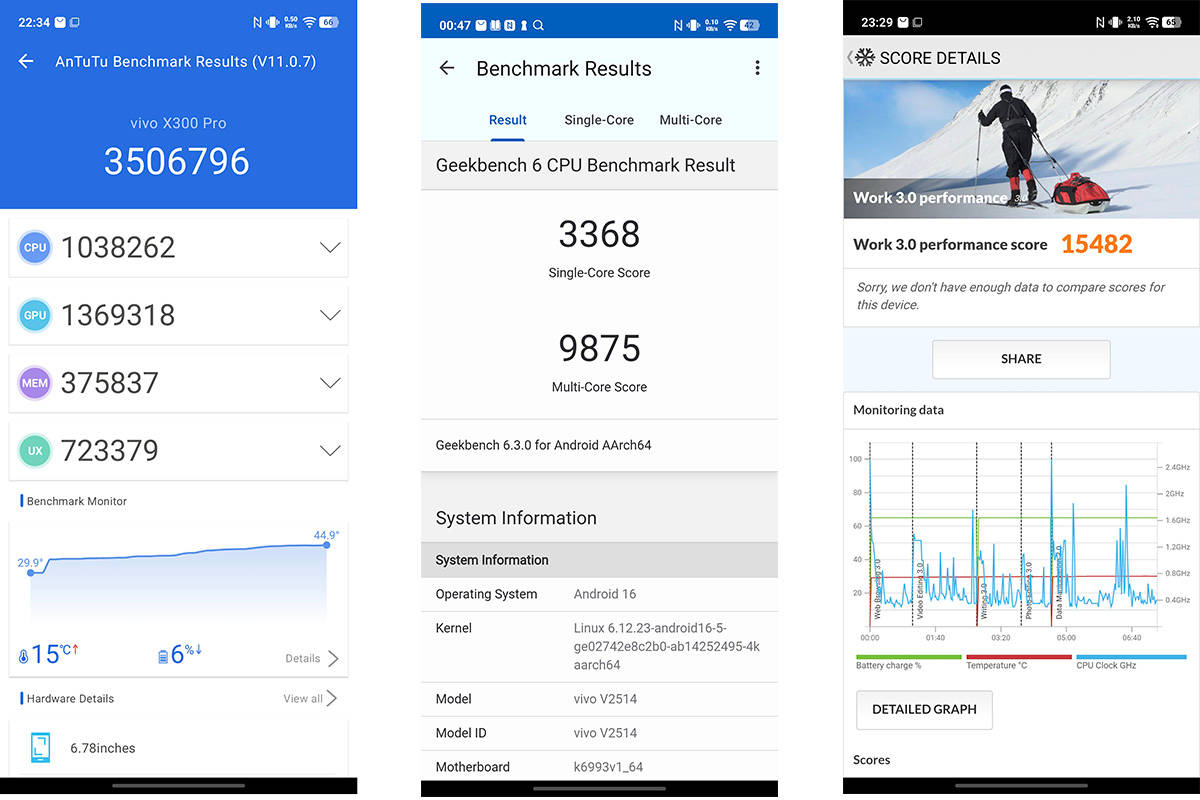Click the green Battery charge % legend
The height and width of the screenshot is (800, 1200).
tap(908, 661)
